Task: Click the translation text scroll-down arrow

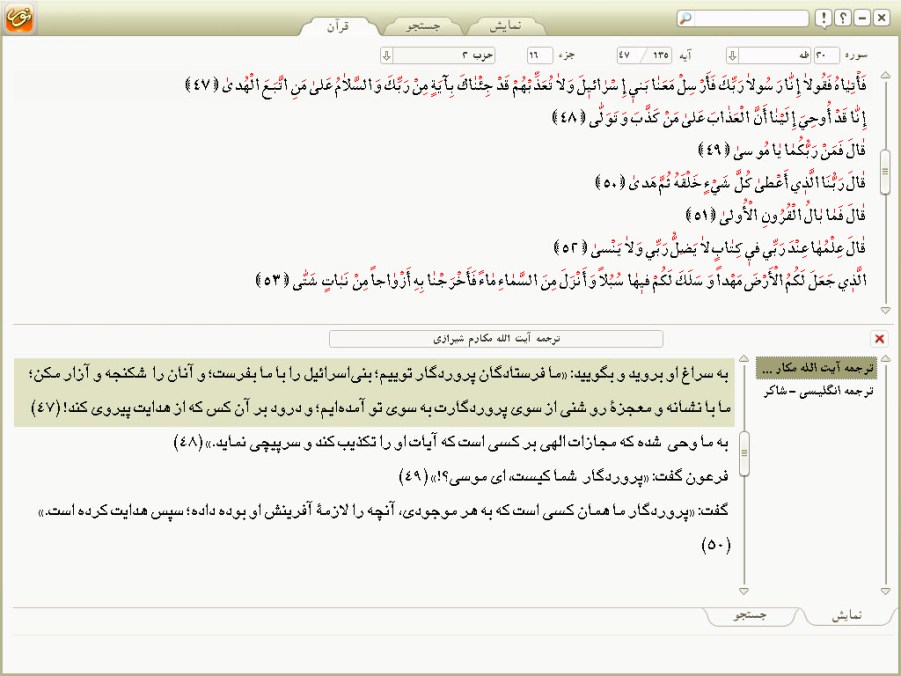Action: [x=744, y=591]
